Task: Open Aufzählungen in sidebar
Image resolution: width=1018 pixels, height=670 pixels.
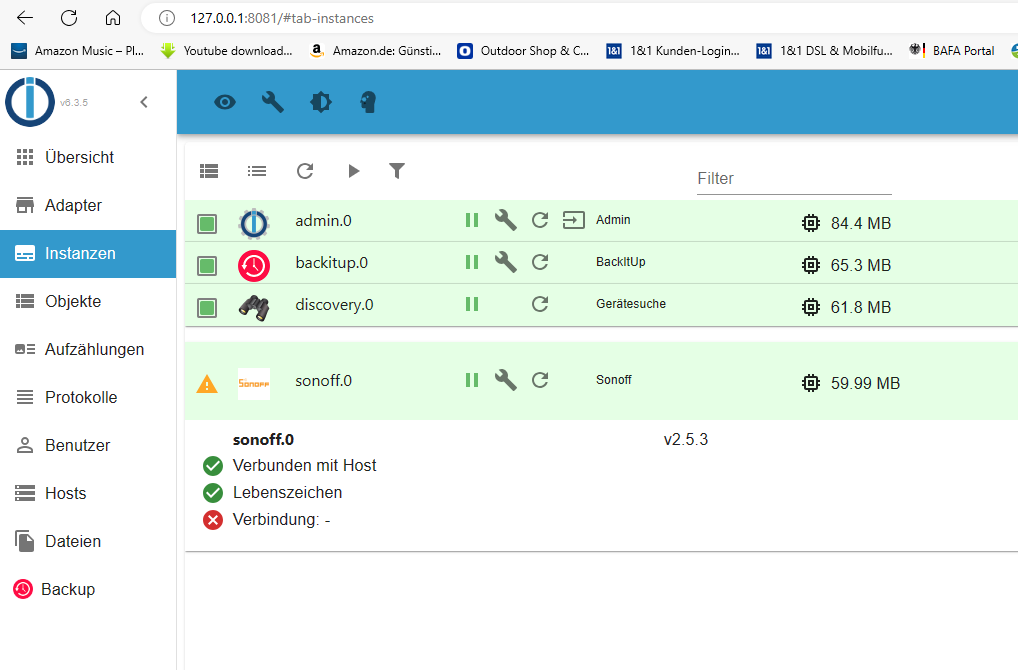Action: 88,349
